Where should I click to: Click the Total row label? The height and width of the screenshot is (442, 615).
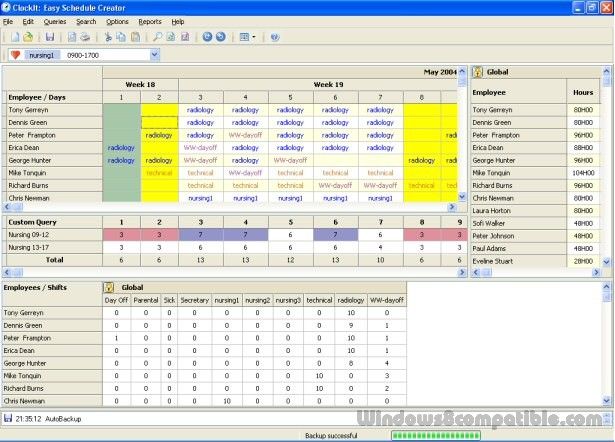coord(53,260)
